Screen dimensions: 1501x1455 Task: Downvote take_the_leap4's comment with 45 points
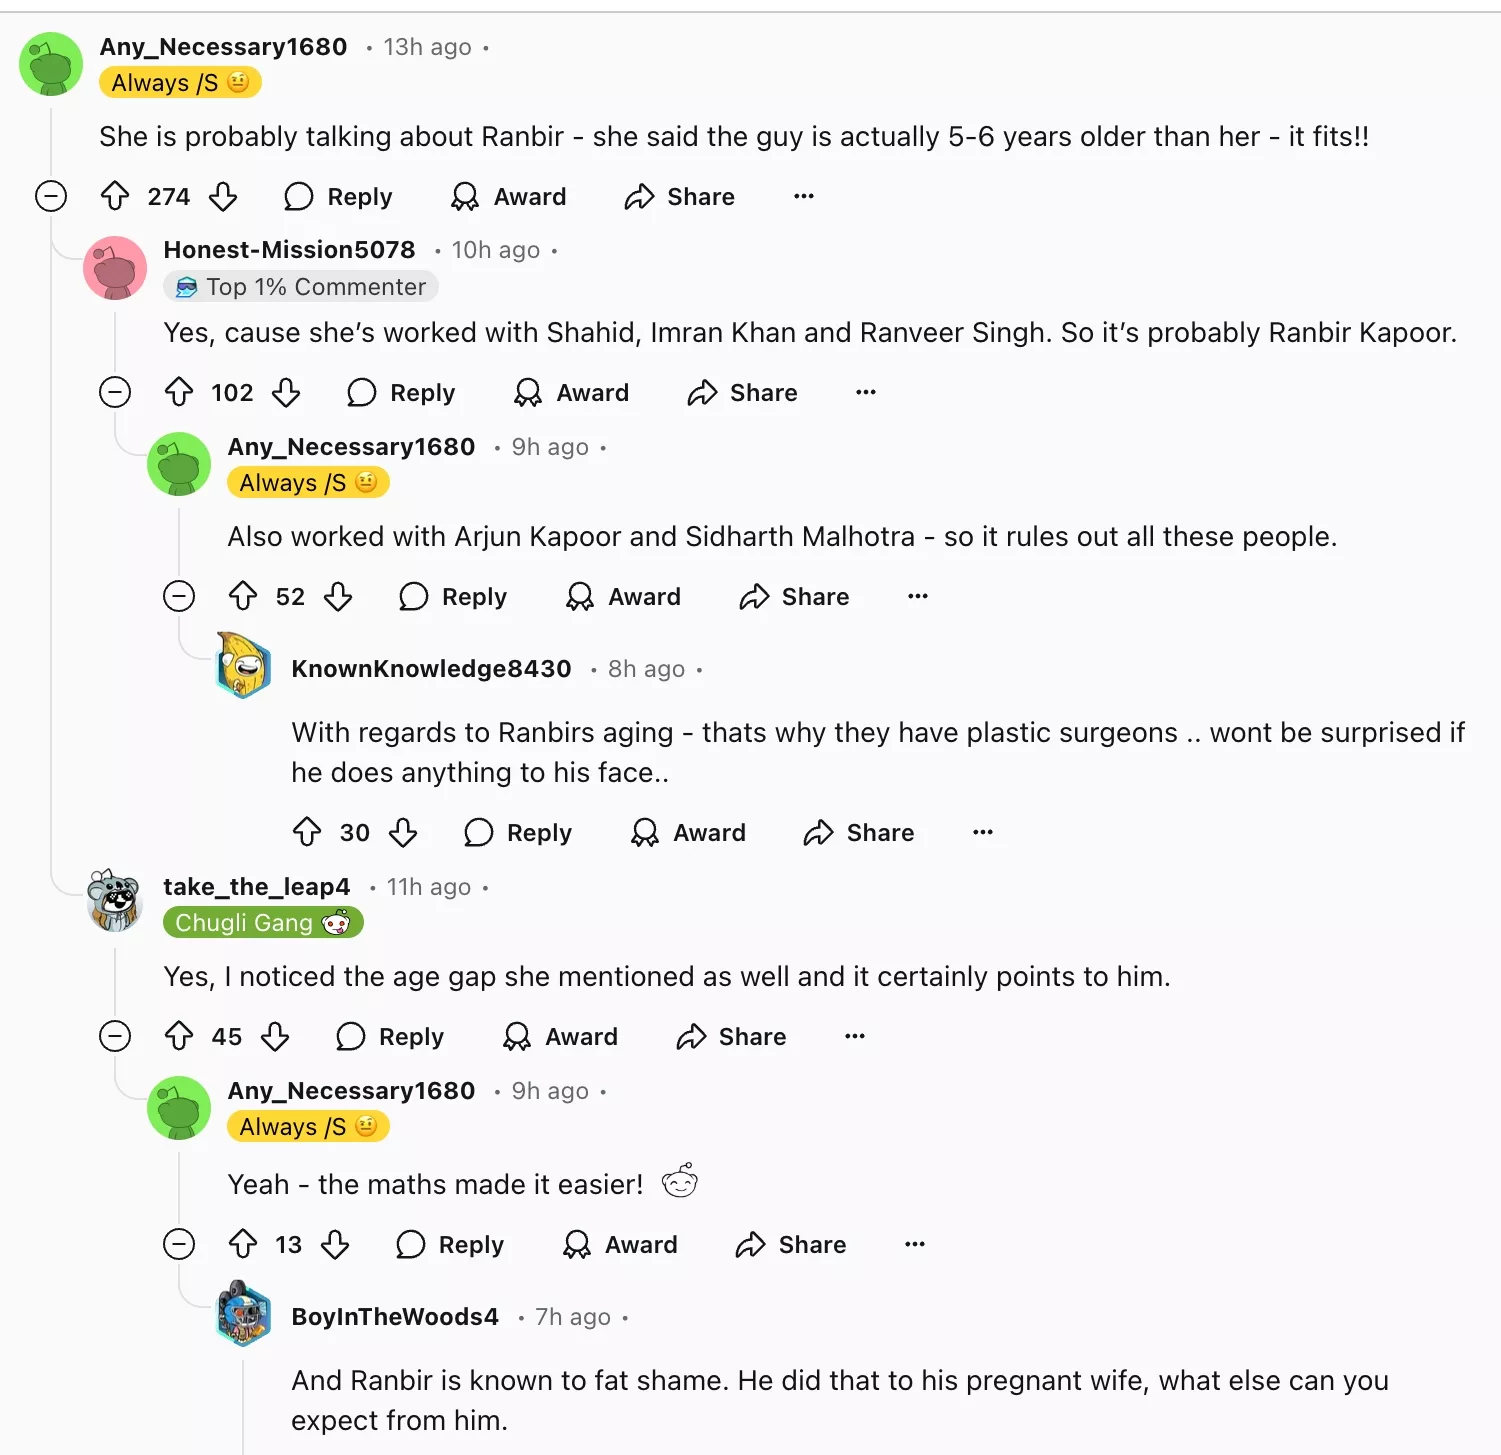point(275,1036)
